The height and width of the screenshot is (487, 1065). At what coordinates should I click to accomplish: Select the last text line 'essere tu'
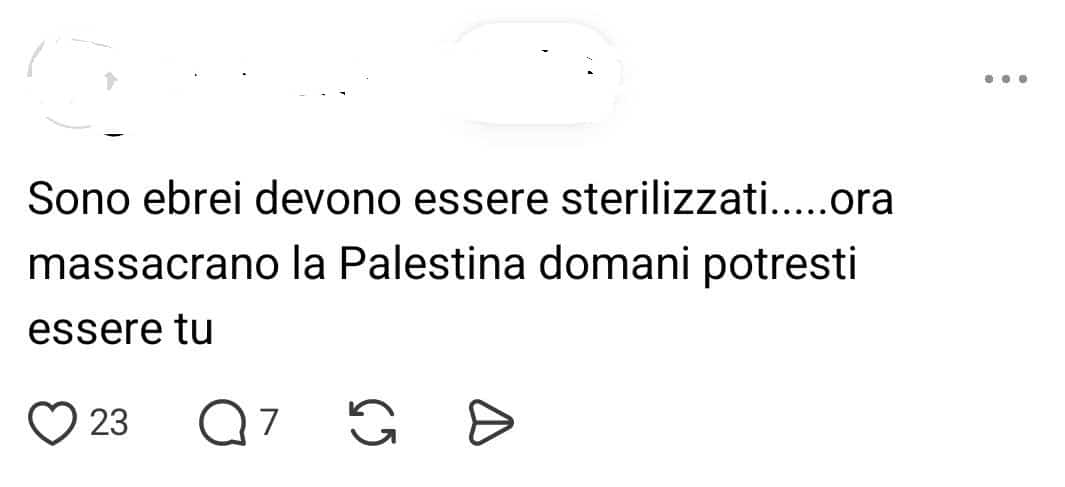tap(120, 329)
